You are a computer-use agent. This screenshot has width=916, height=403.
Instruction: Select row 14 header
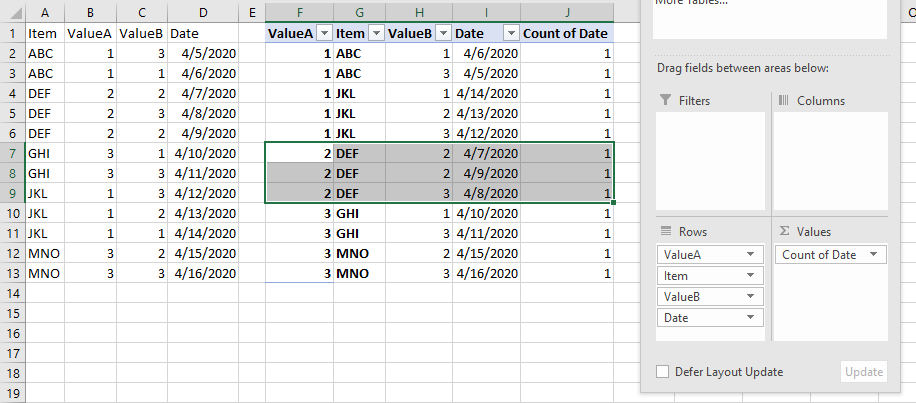[12, 293]
